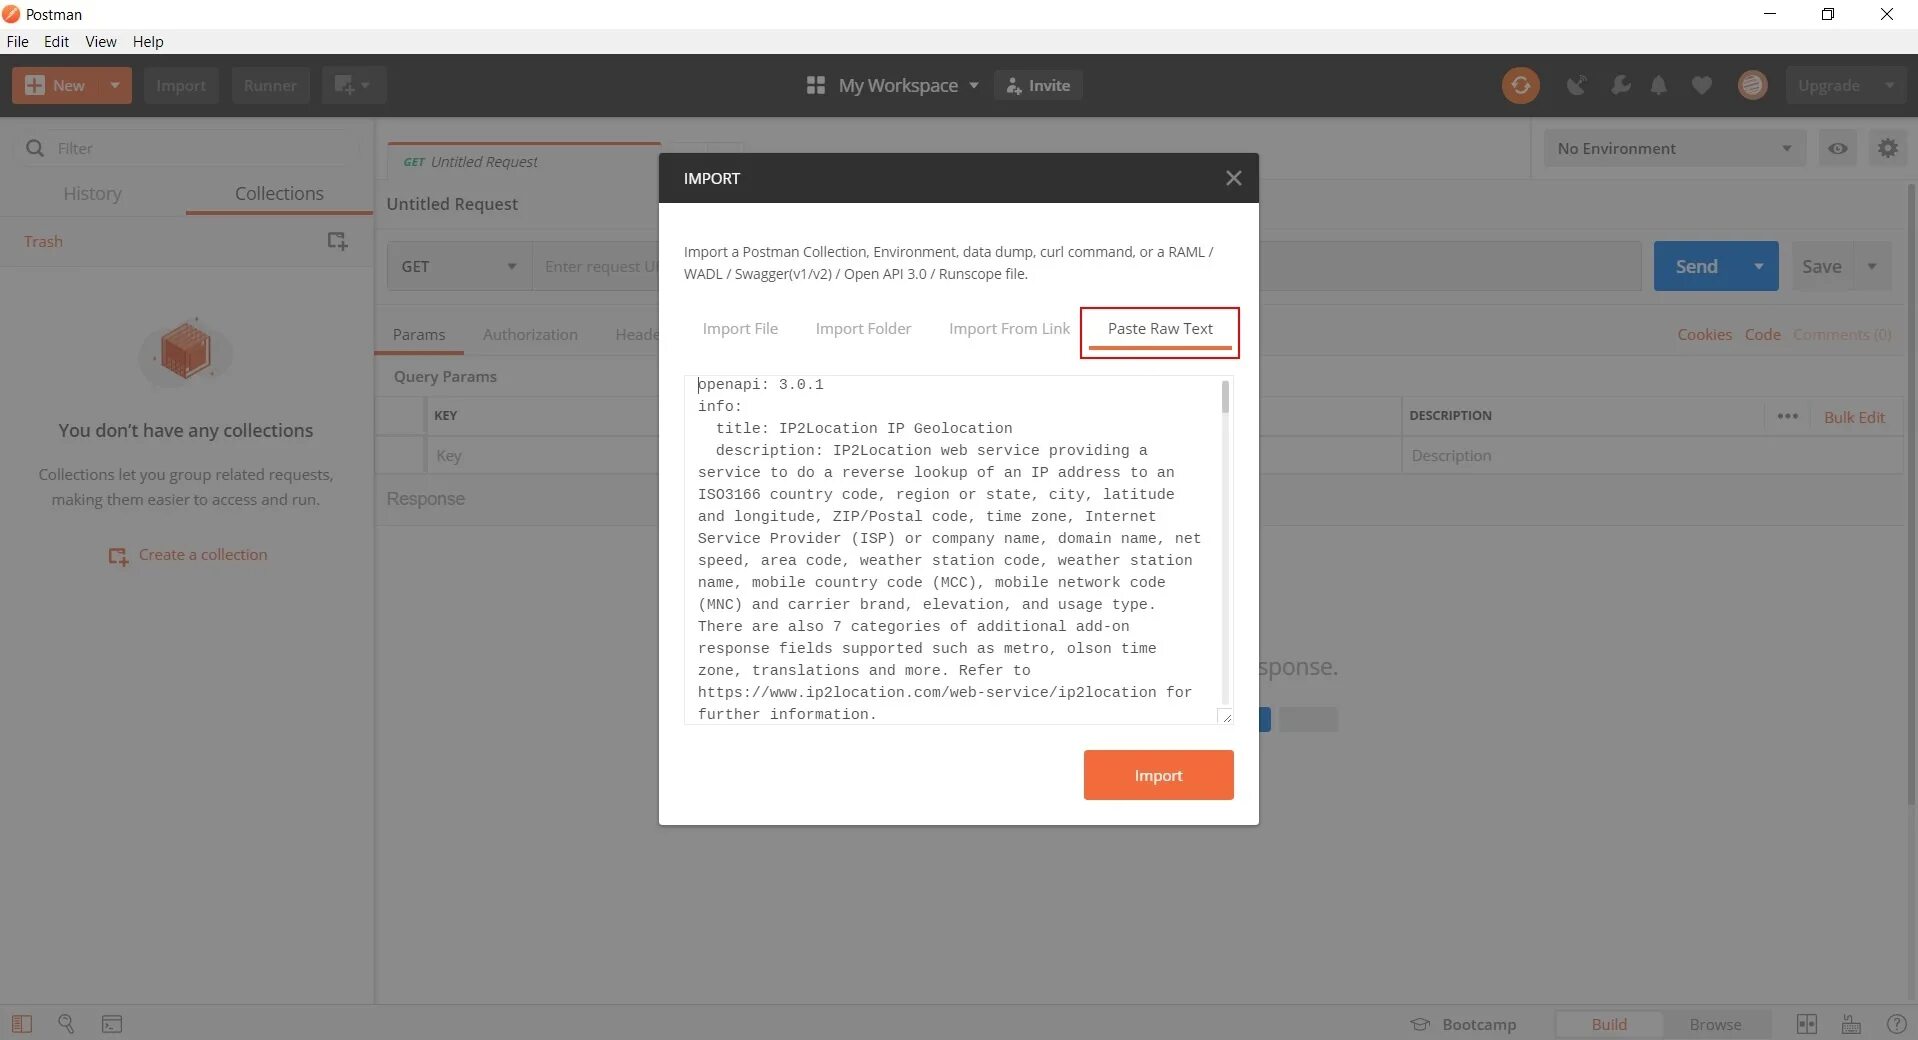Open the Edit menu

[56, 41]
